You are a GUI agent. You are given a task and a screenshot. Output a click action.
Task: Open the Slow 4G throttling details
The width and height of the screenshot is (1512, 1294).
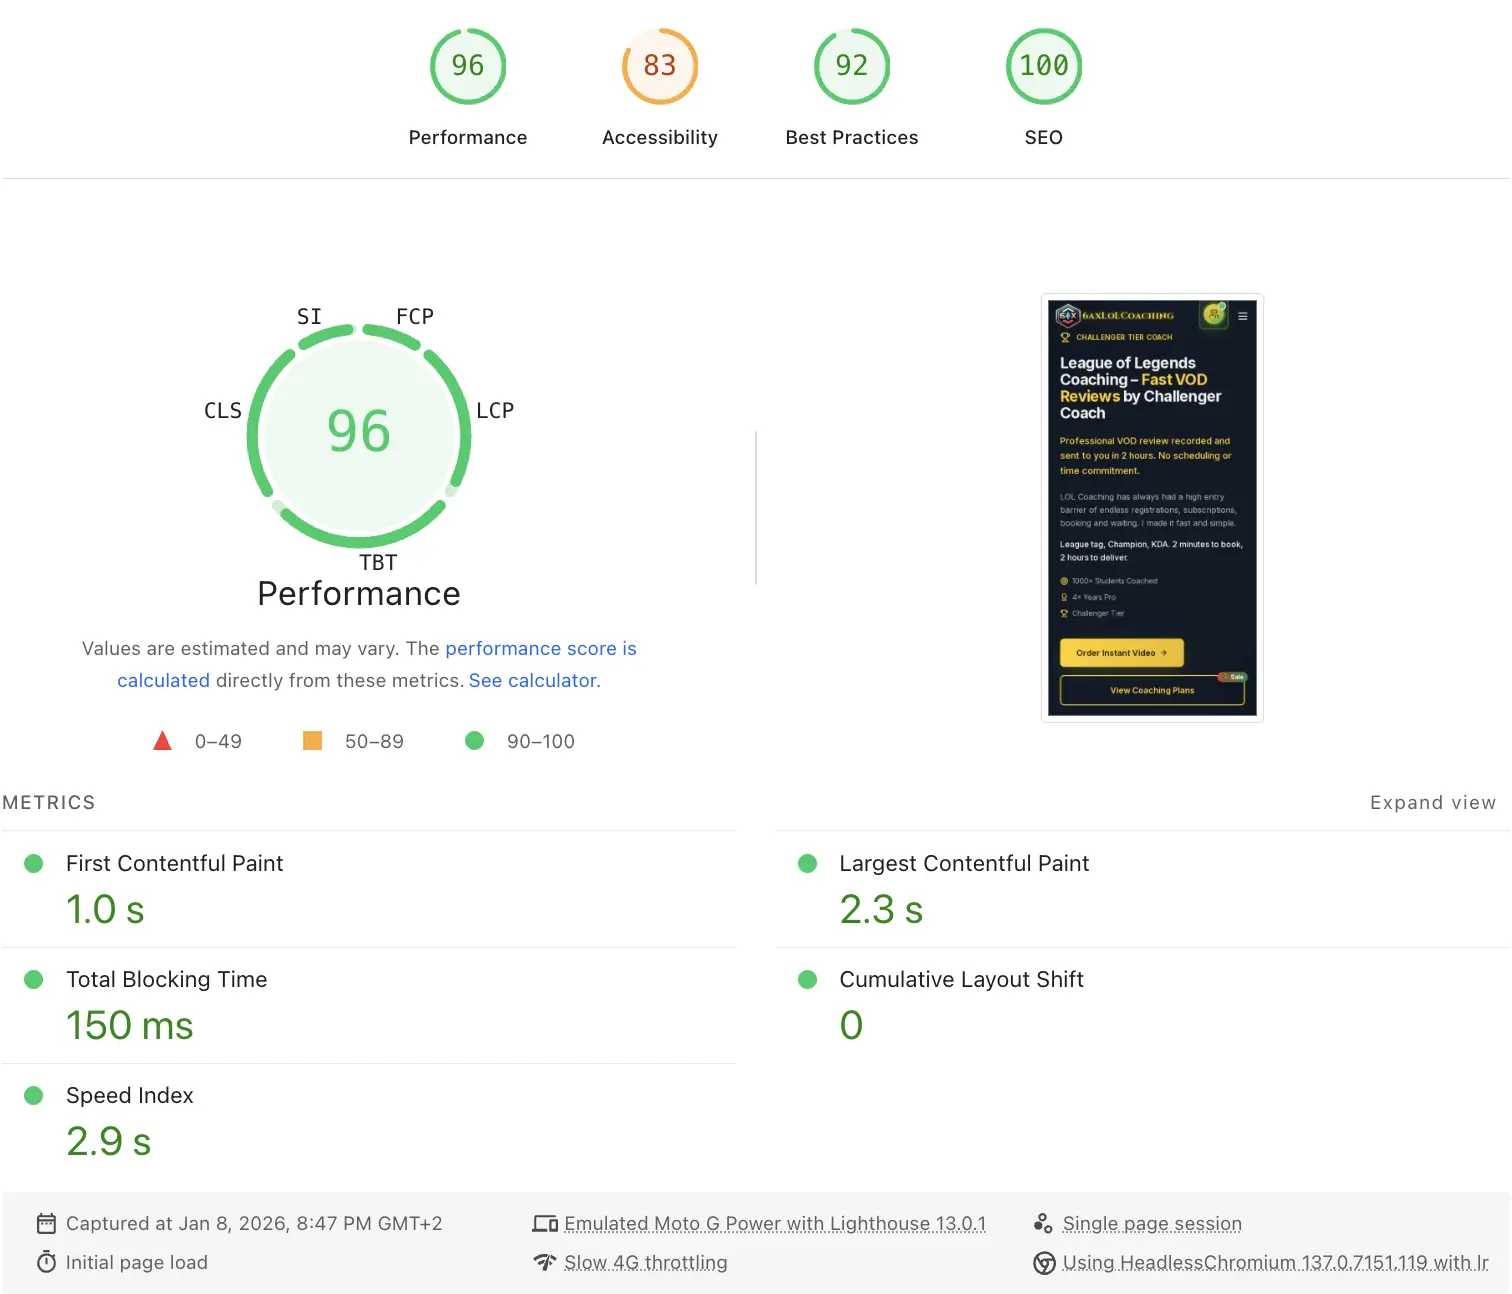pyautogui.click(x=645, y=1262)
